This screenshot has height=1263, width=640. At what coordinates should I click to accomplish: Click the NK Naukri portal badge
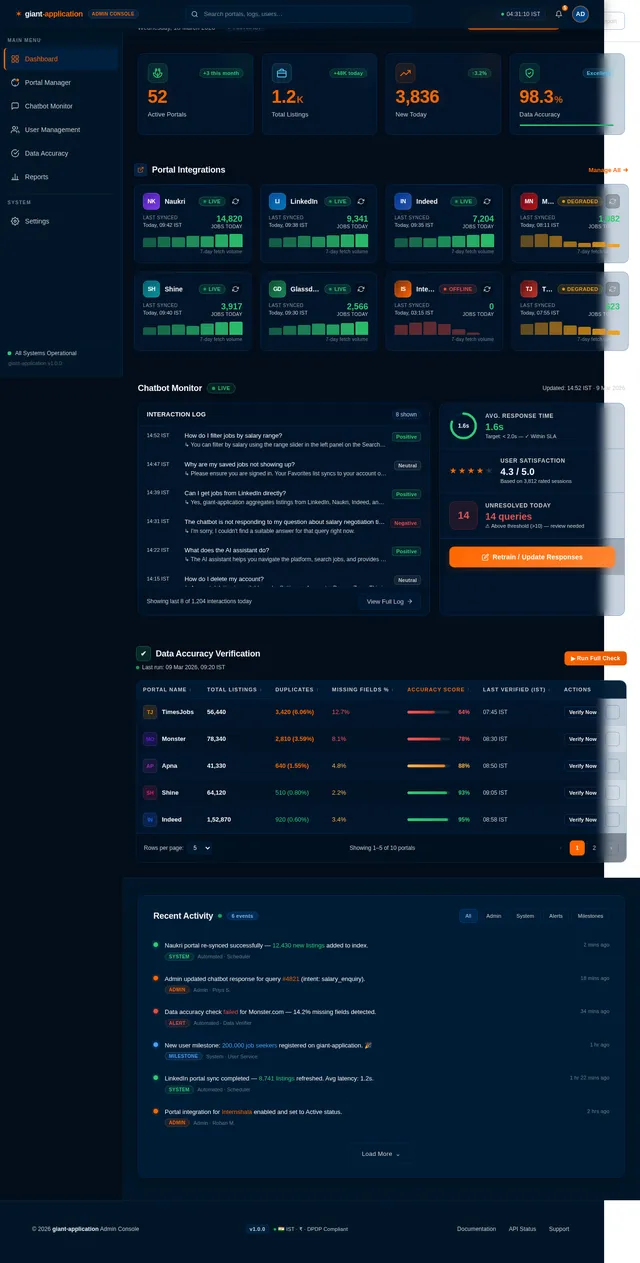[151, 201]
